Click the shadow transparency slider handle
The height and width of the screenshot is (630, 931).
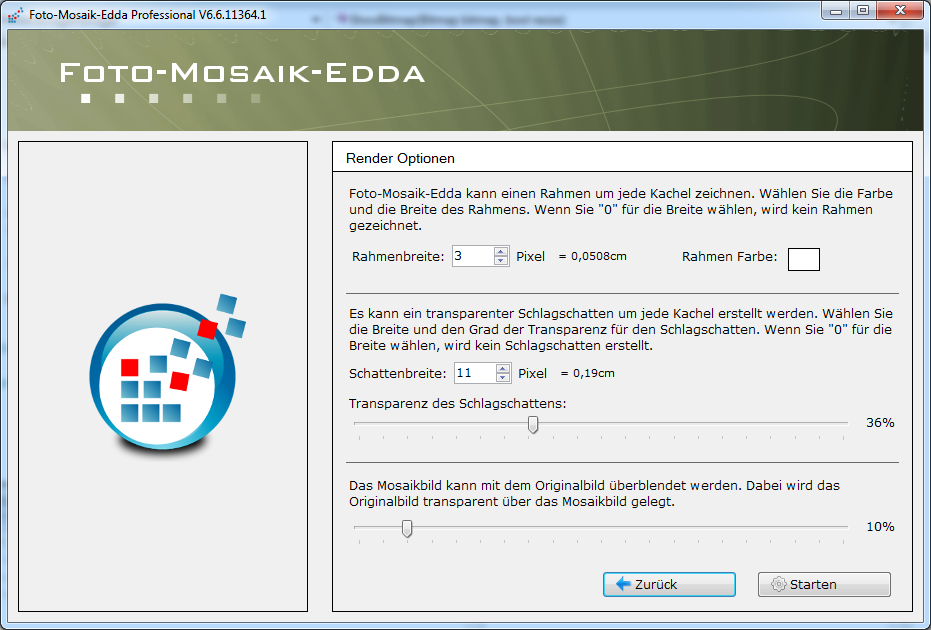533,424
